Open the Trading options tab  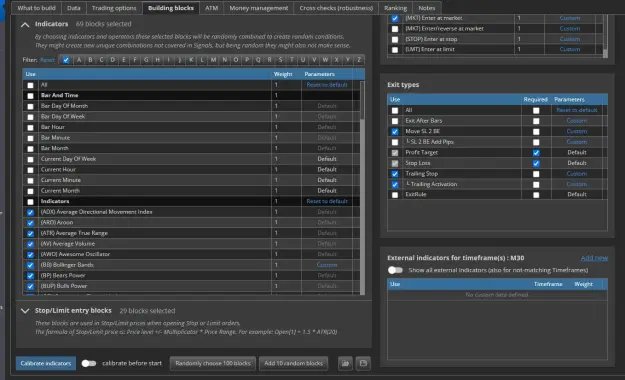click(x=114, y=8)
